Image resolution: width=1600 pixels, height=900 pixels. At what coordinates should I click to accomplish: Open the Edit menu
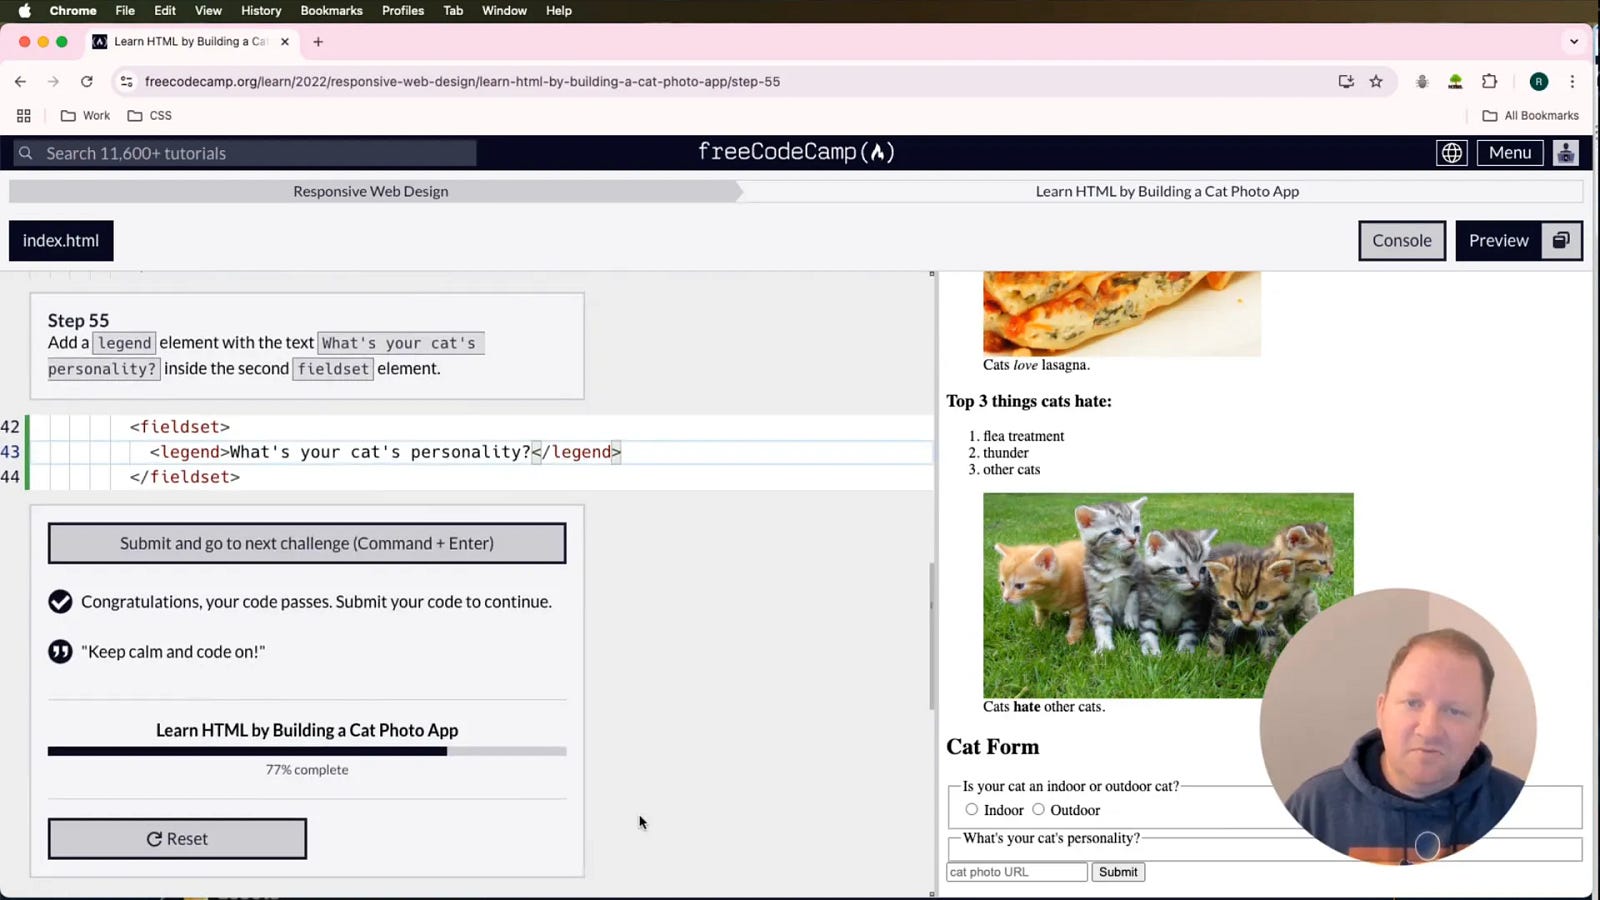[x=165, y=11]
